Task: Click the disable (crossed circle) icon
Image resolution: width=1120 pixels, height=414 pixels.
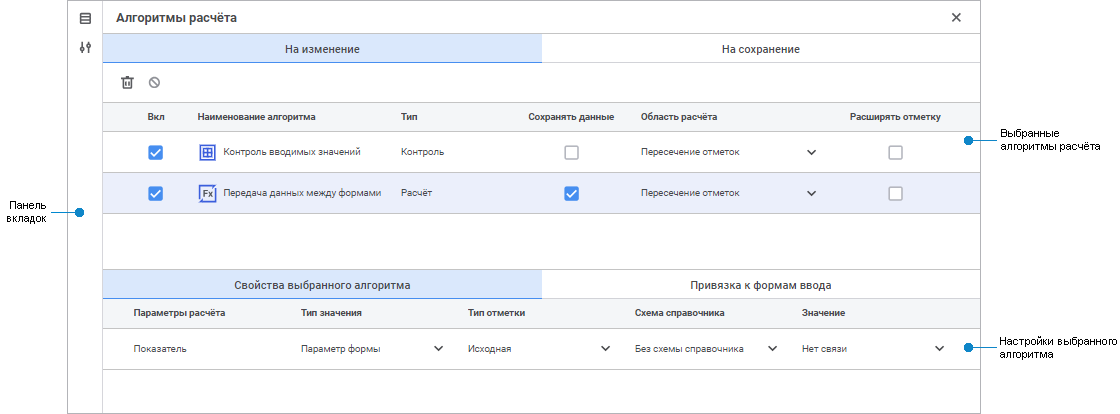Action: click(x=154, y=83)
